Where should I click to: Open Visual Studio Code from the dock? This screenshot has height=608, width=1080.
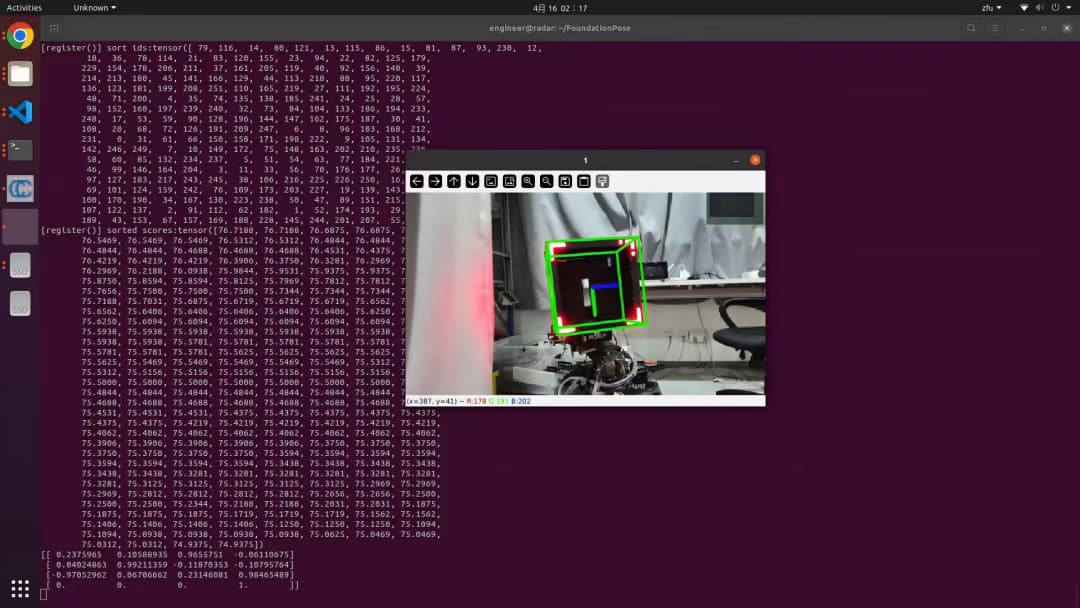point(20,112)
